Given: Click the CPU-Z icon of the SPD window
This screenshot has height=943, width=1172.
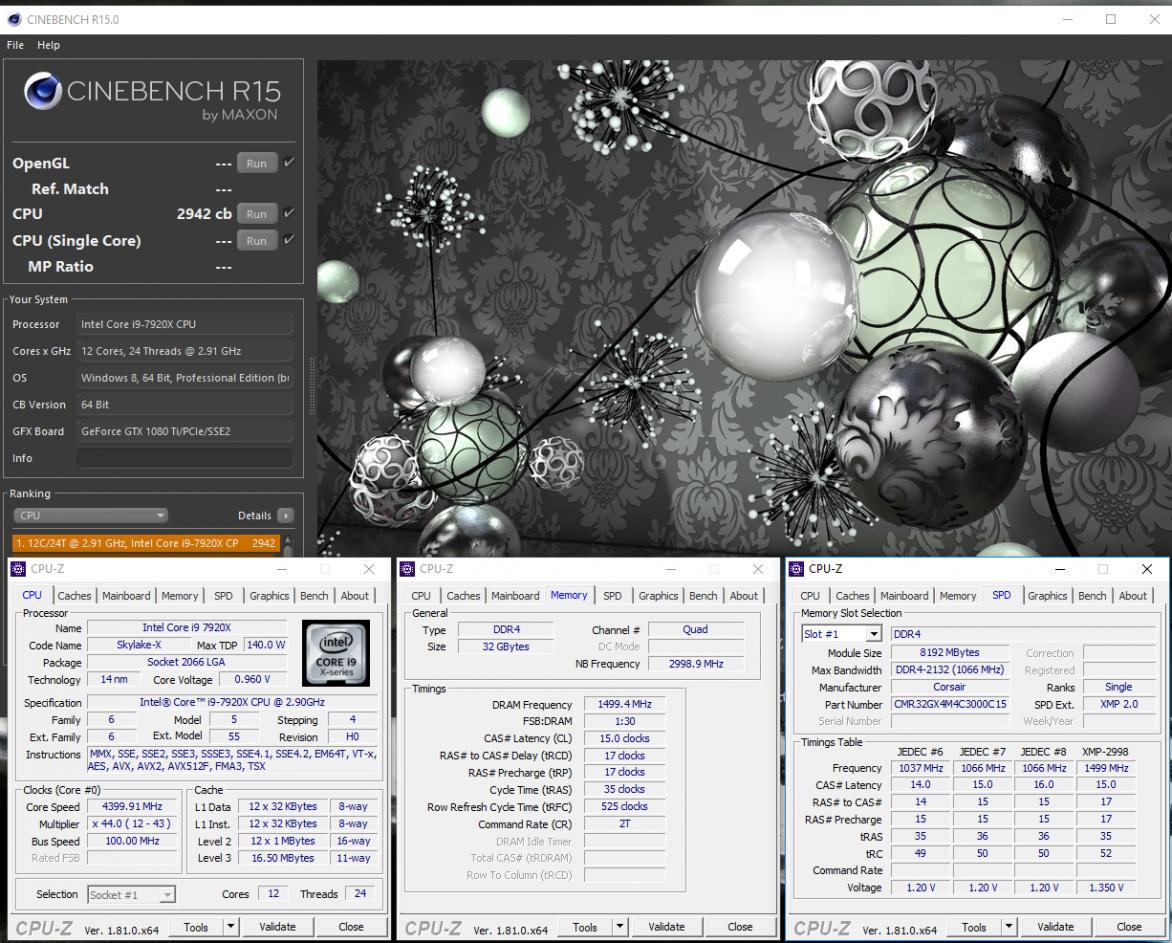Looking at the screenshot, I should click(x=796, y=569).
